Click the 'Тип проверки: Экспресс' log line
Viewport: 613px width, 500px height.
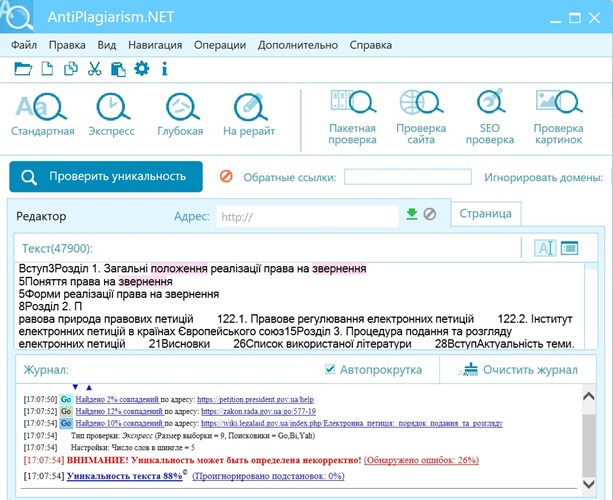point(193,435)
